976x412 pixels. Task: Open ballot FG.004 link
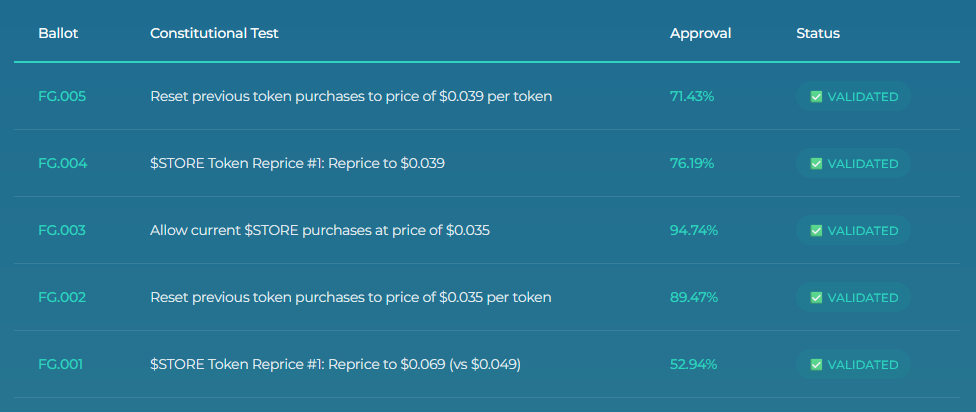pyautogui.click(x=63, y=164)
